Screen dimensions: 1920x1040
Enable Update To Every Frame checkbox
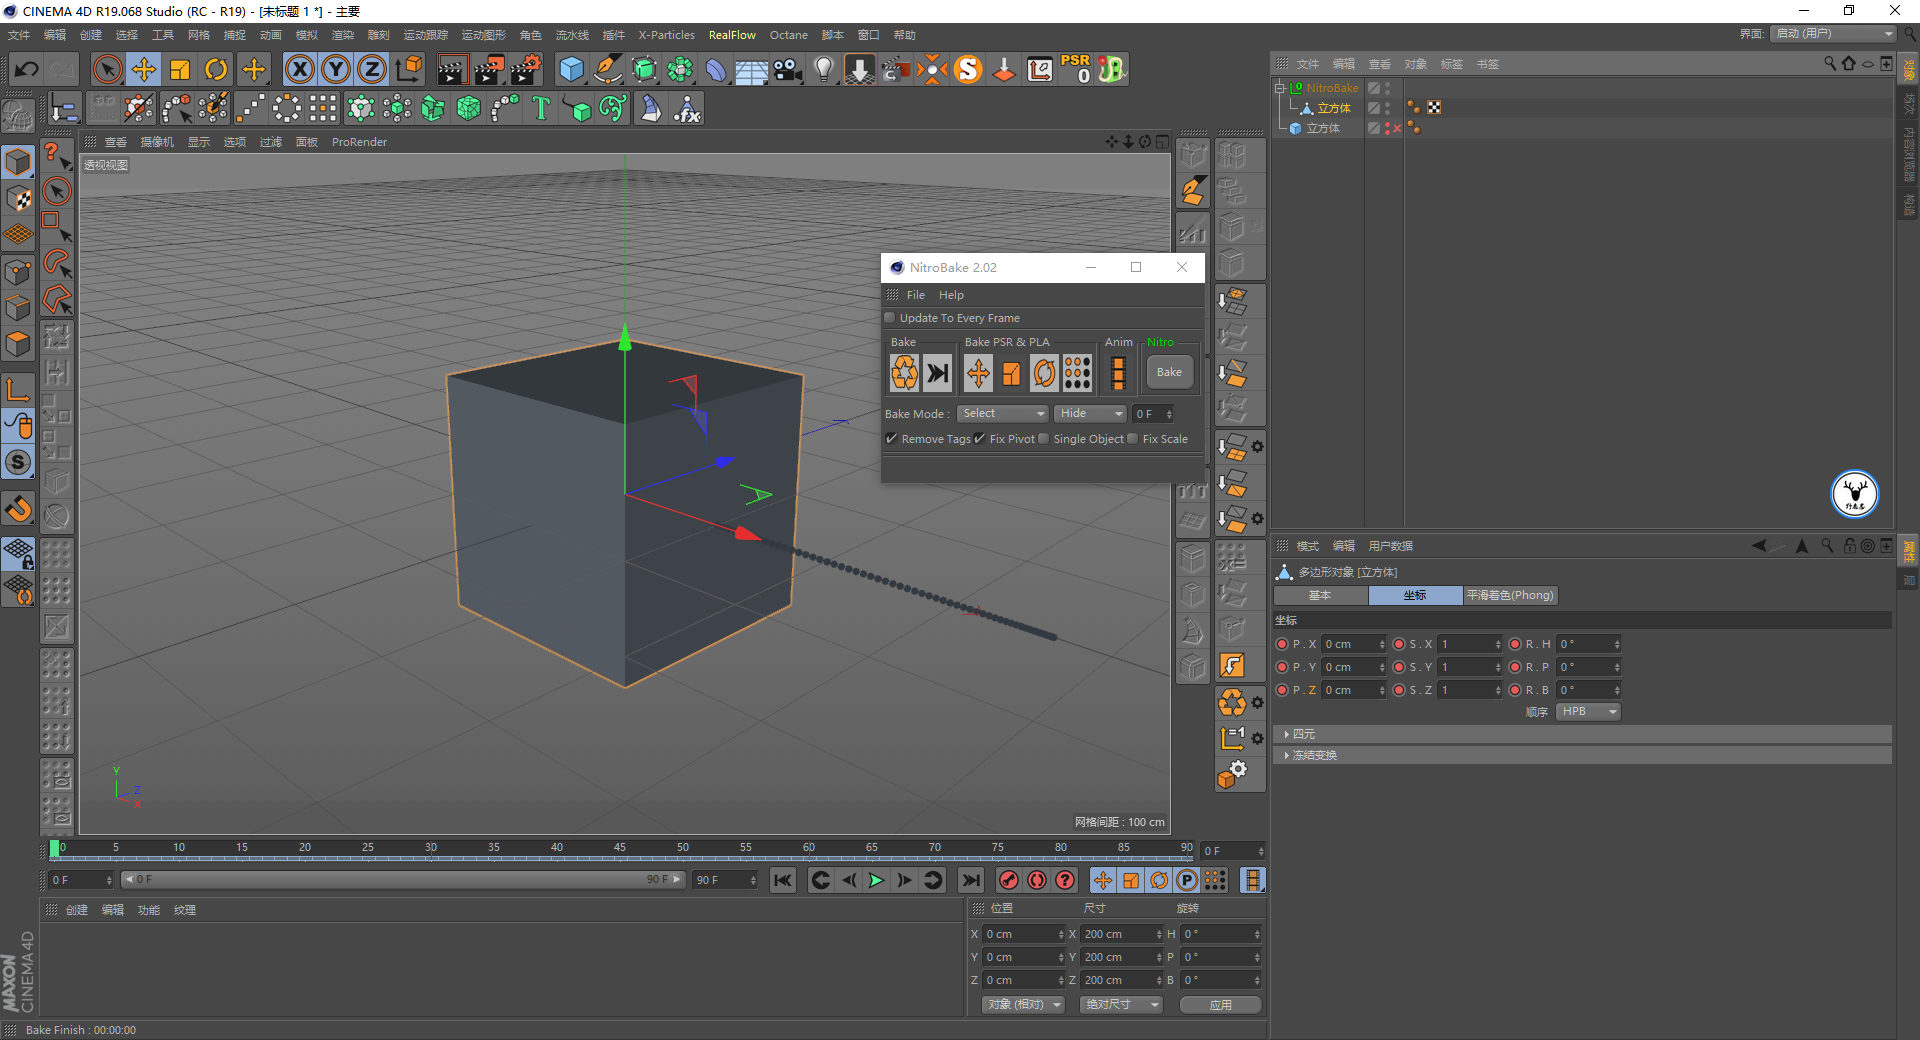[x=890, y=318]
